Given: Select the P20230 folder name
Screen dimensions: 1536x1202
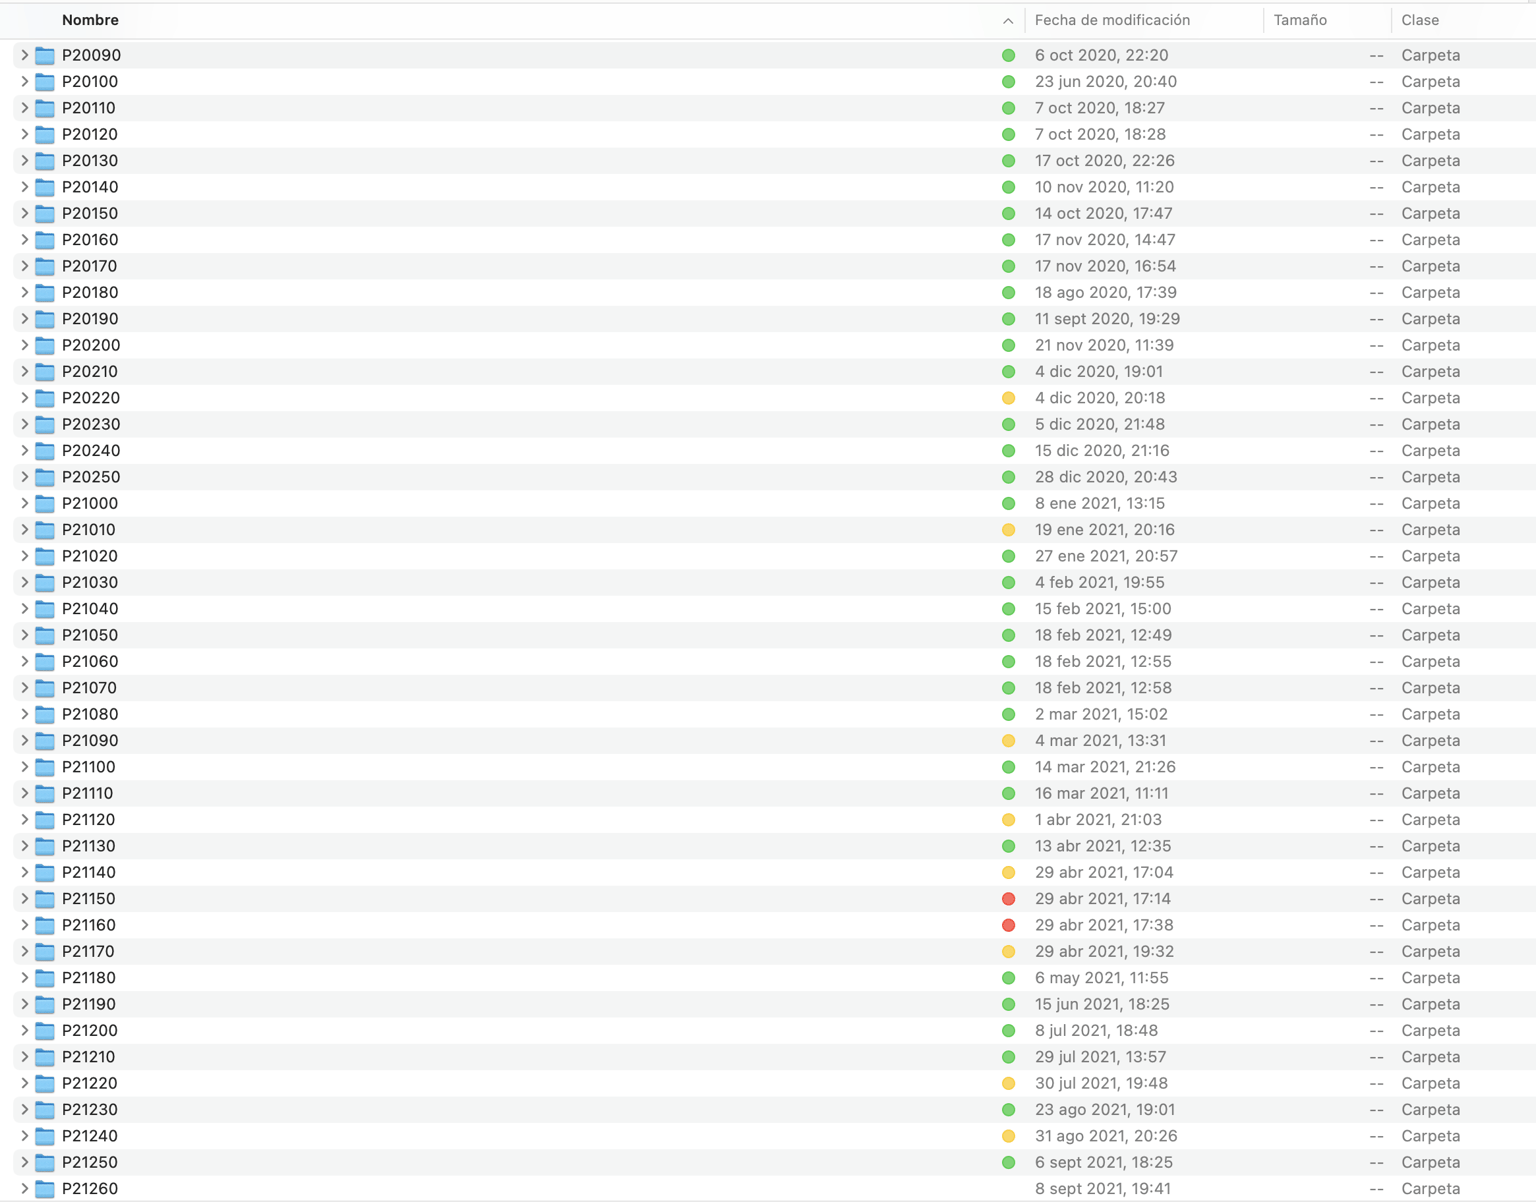Looking at the screenshot, I should tap(91, 424).
